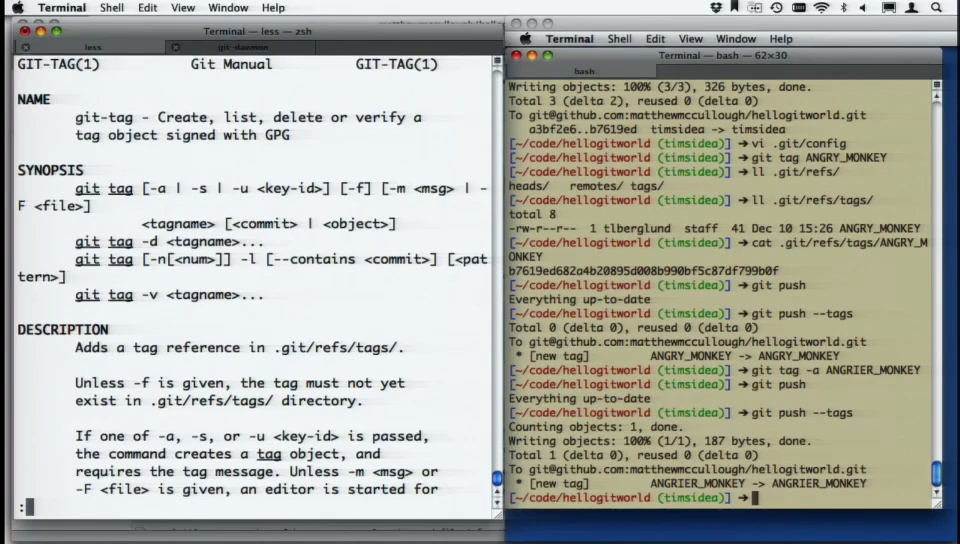Click the 'Terminal — bash — 62×30' window title
Image resolution: width=960 pixels, height=544 pixels.
tap(722, 55)
